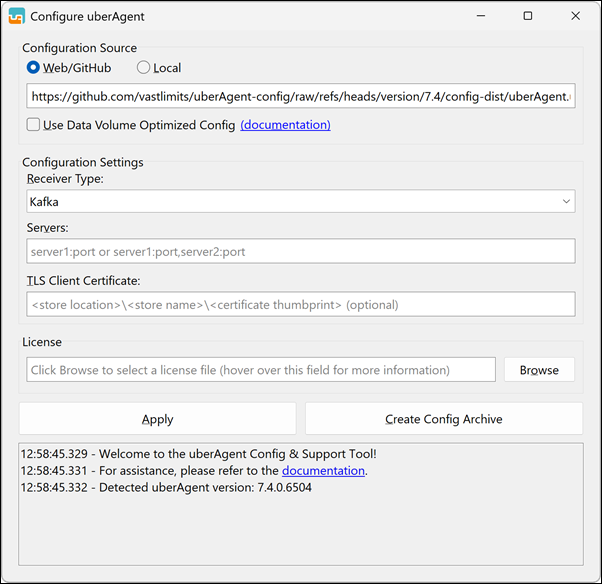The width and height of the screenshot is (602, 584).
Task: Choose the Local configuration source option
Action: (x=143, y=68)
